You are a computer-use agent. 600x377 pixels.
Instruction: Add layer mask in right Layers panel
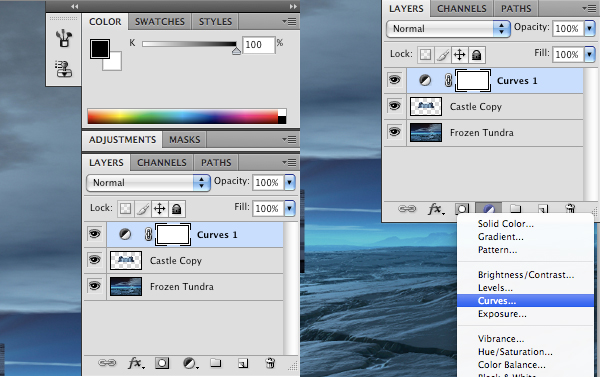pyautogui.click(x=462, y=209)
